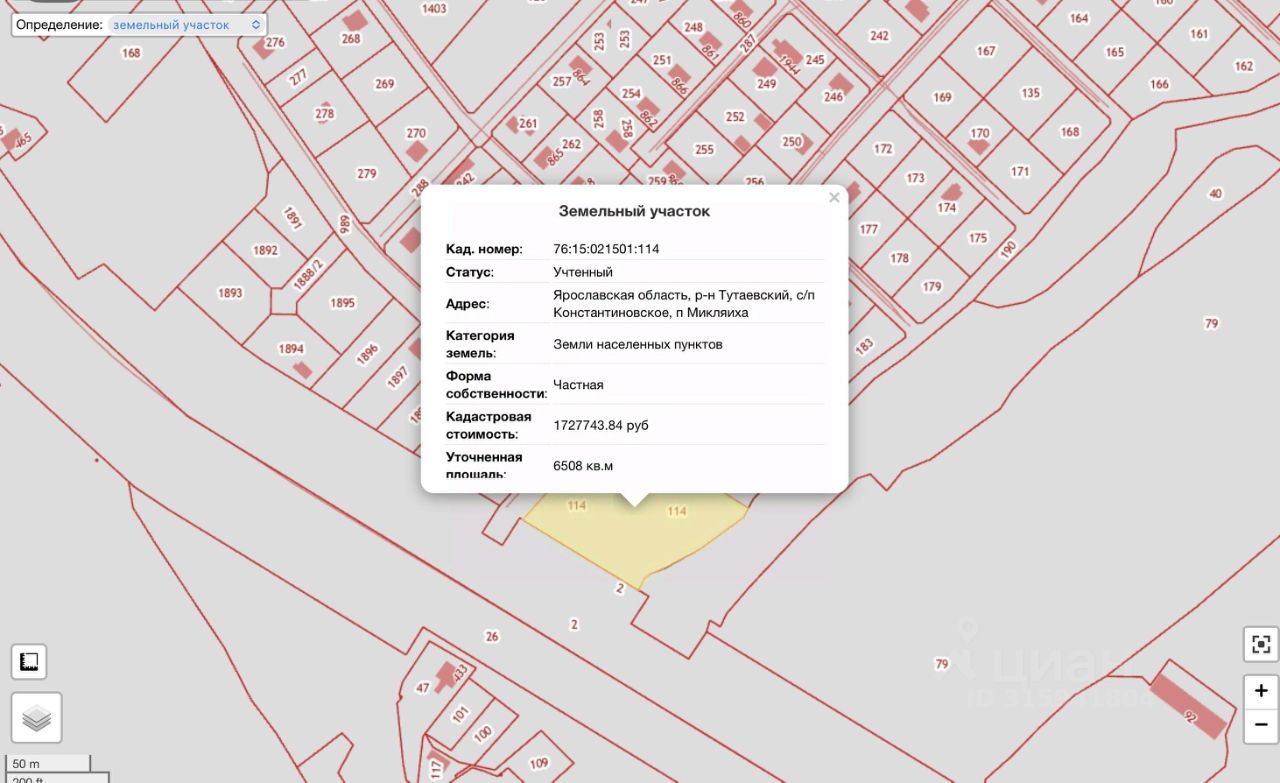
Task: Select parcel 279 on the map
Action: point(366,174)
